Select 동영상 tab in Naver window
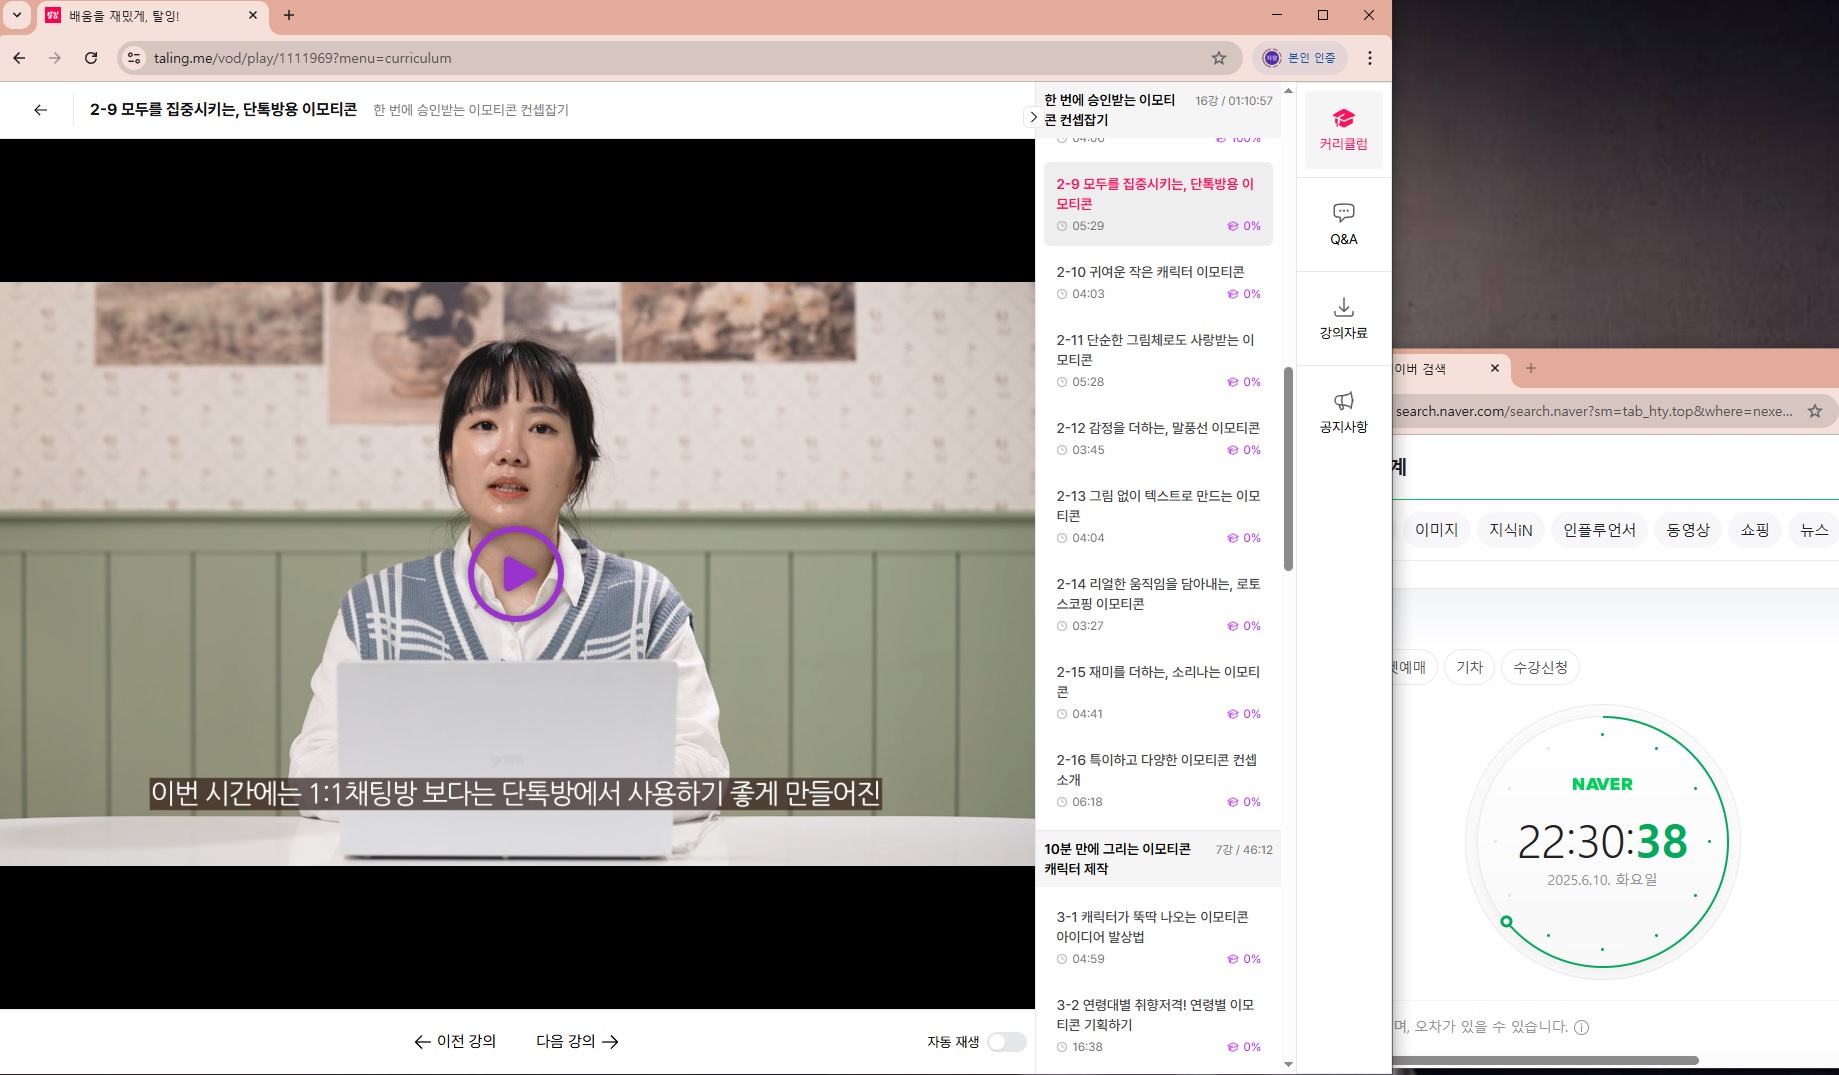The height and width of the screenshot is (1075, 1839). (1688, 530)
